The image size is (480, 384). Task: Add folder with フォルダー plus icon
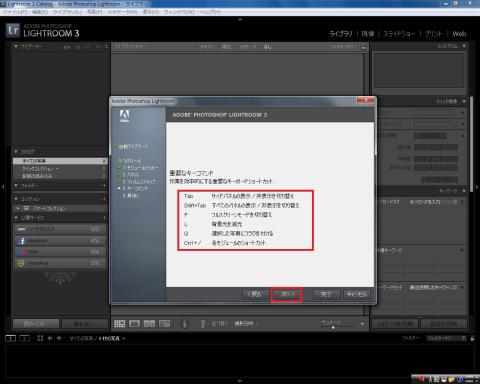(x=104, y=185)
